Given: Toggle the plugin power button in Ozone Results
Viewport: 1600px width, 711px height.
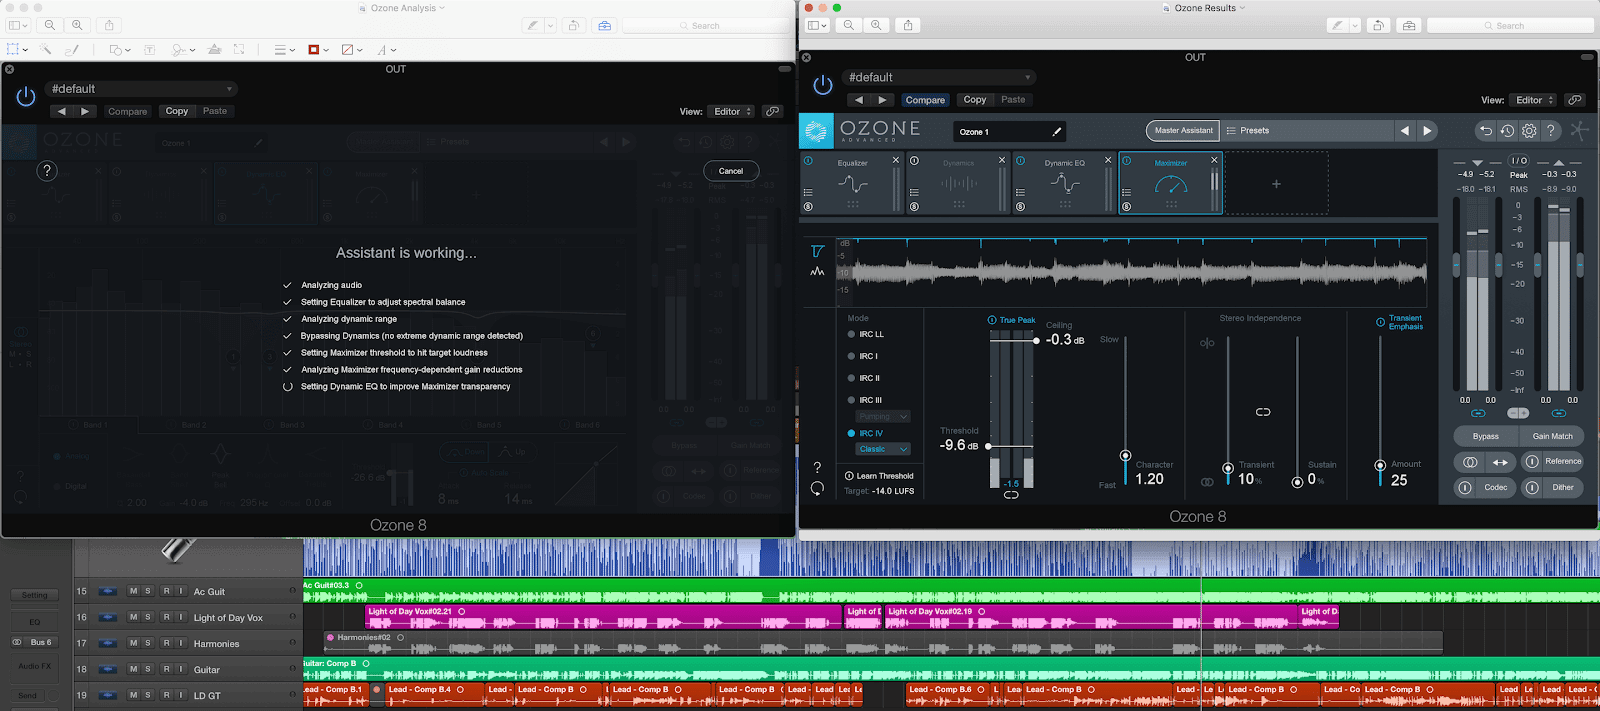Looking at the screenshot, I should pos(823,85).
